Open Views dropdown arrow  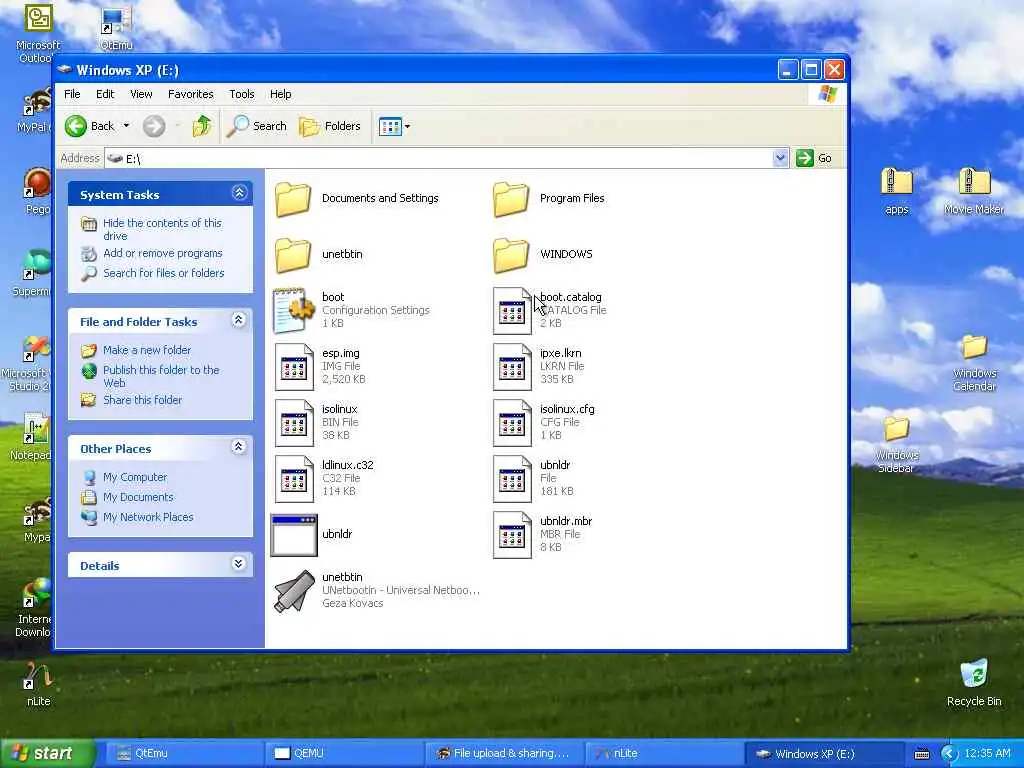pyautogui.click(x=408, y=127)
